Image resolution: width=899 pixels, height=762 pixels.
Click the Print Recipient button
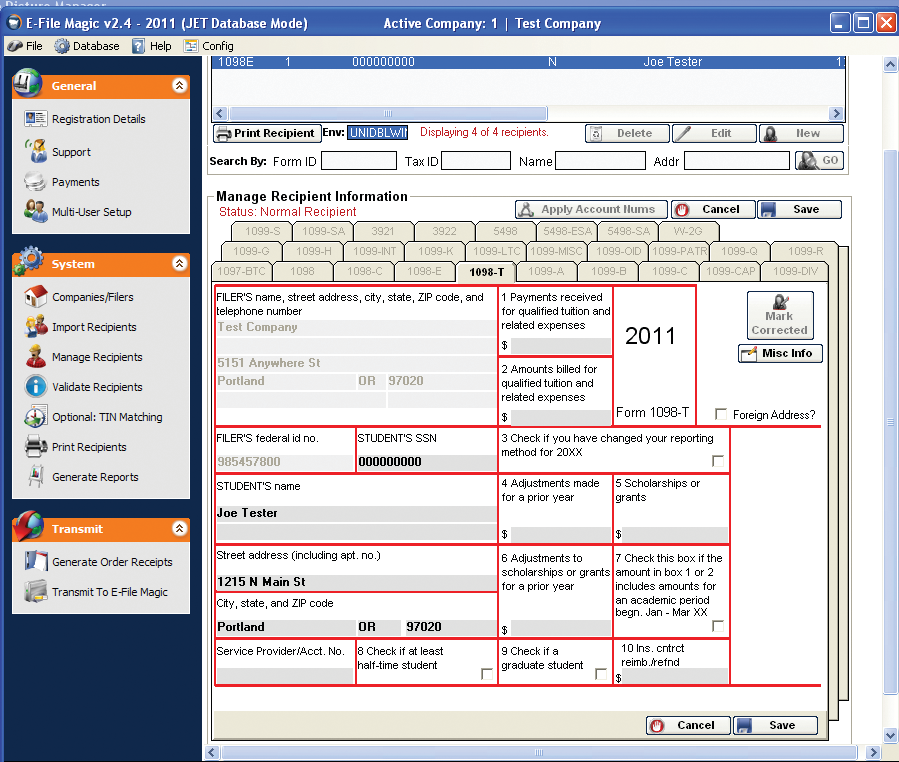click(267, 133)
